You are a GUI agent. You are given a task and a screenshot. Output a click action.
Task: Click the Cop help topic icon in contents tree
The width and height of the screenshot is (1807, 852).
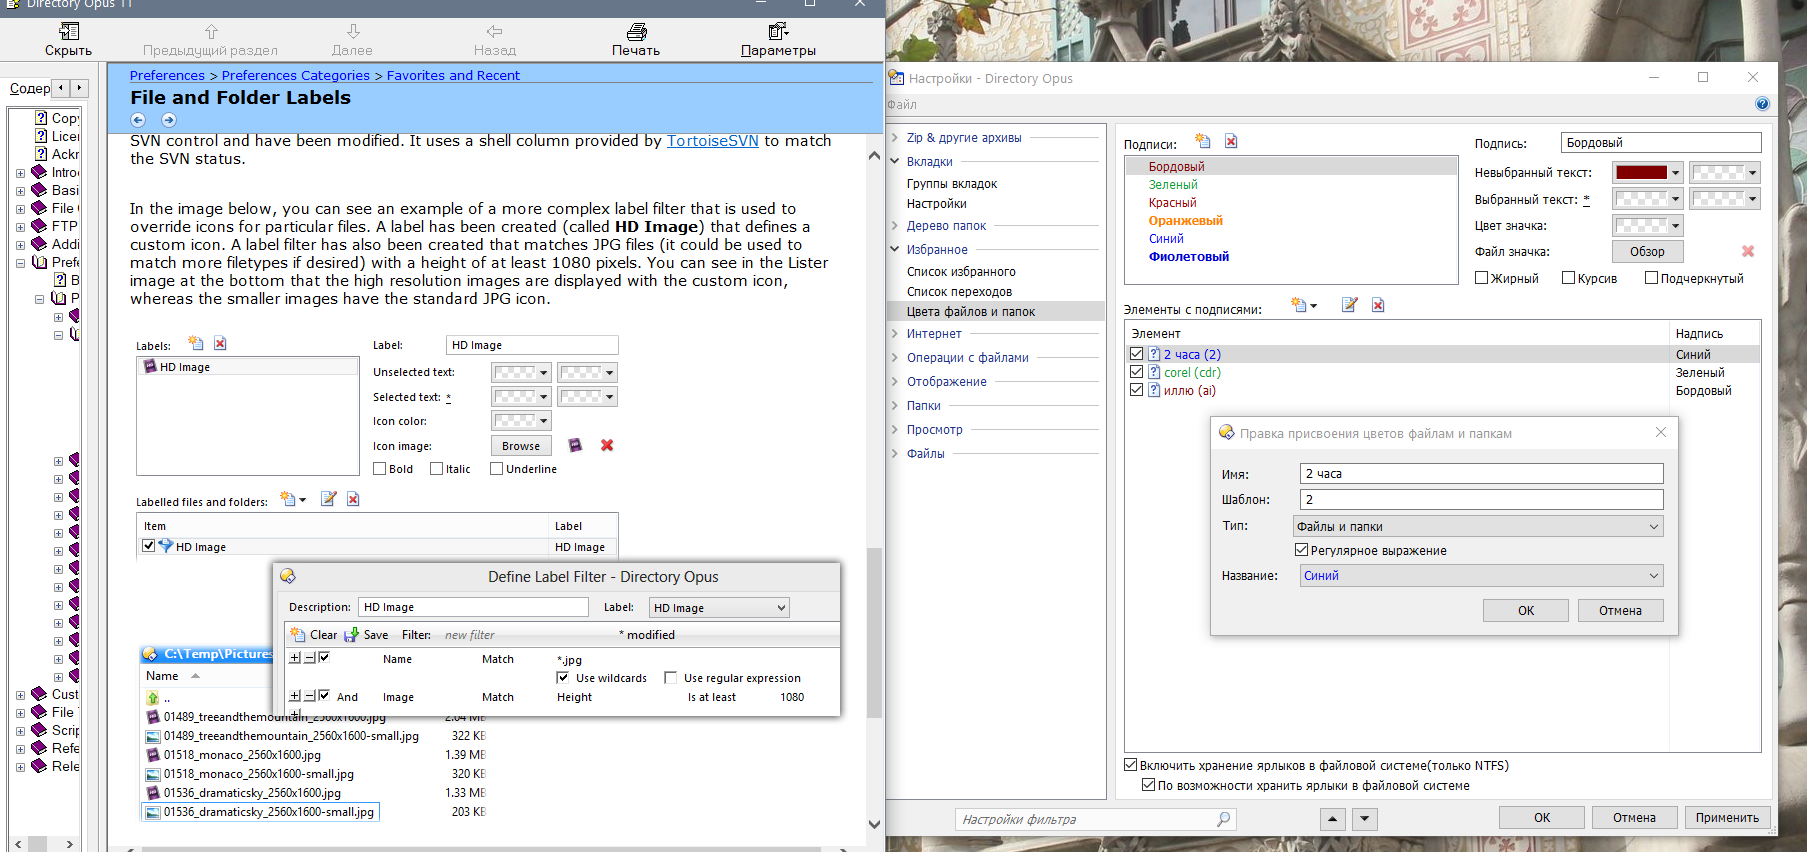41,118
